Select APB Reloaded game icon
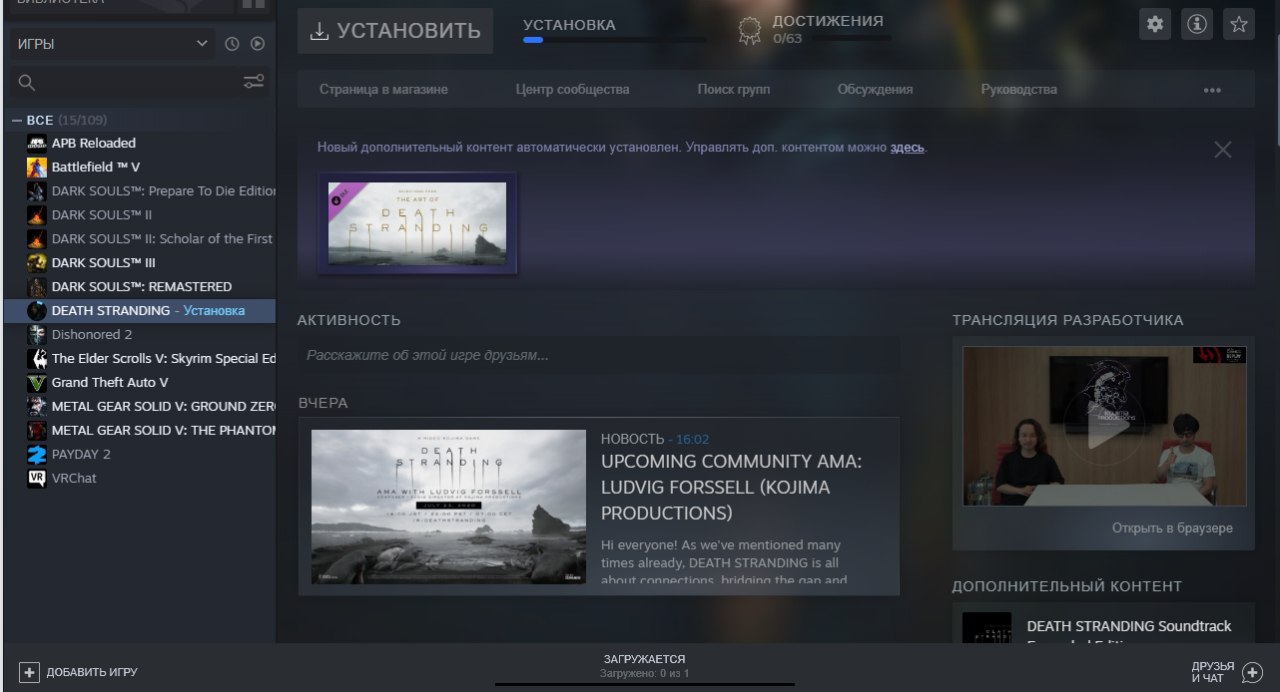 point(37,143)
